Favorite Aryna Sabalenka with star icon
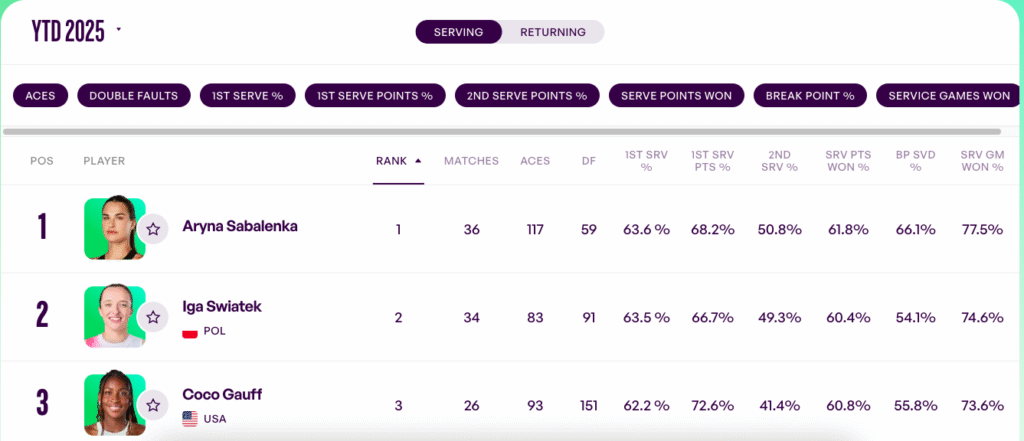Screen dimensions: 1024x441 point(153,229)
